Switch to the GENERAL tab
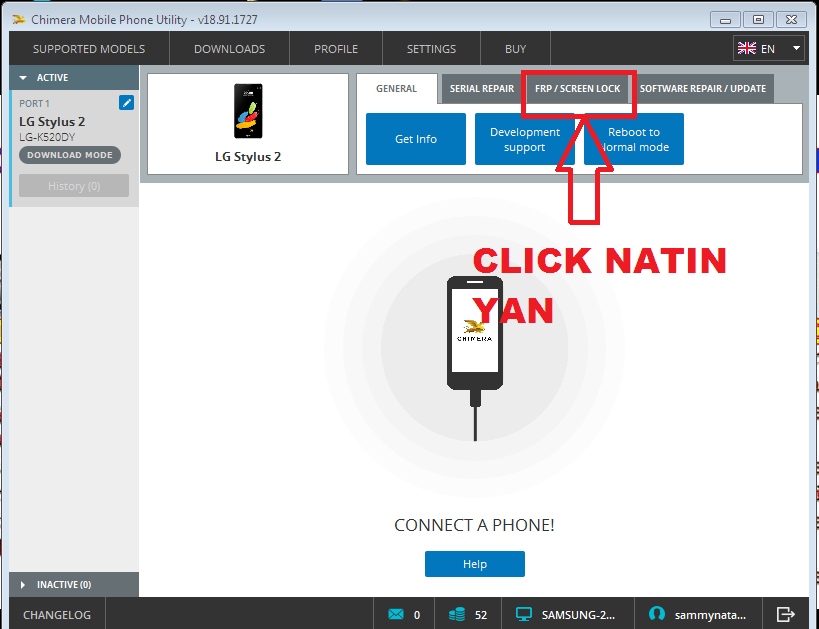 click(x=396, y=88)
